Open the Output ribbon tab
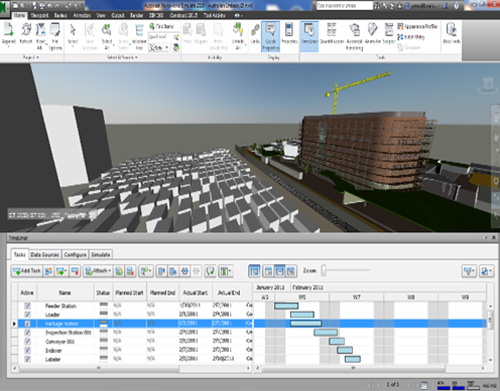 [118, 15]
